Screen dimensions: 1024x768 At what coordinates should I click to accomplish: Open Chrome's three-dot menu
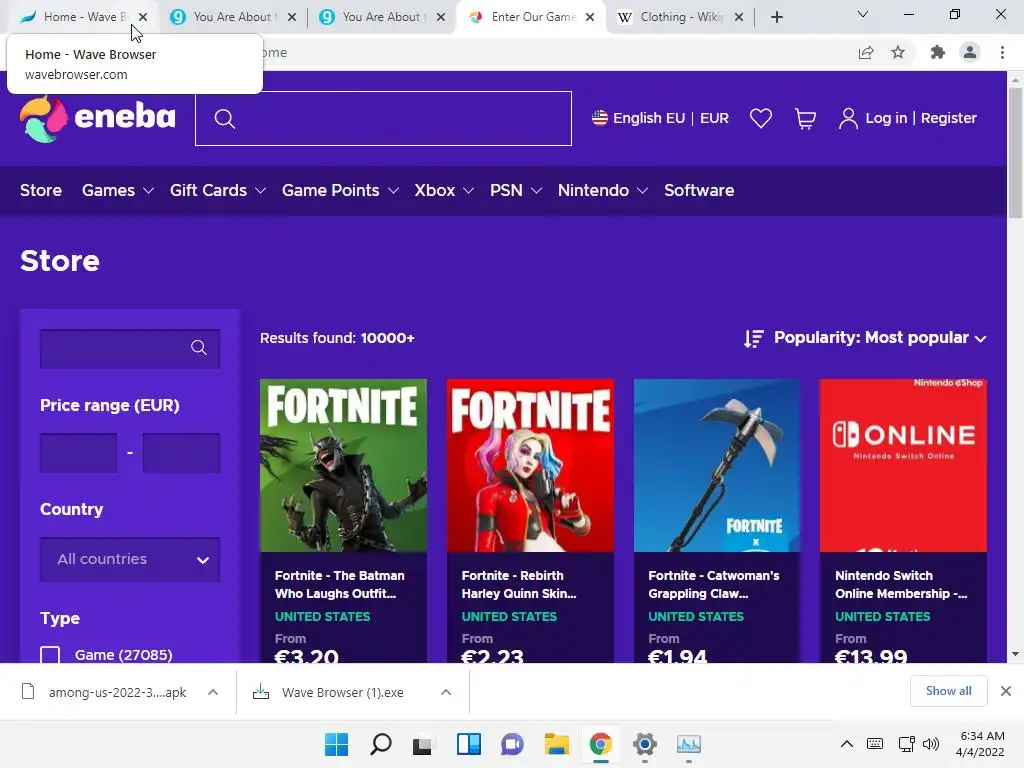(x=1002, y=53)
